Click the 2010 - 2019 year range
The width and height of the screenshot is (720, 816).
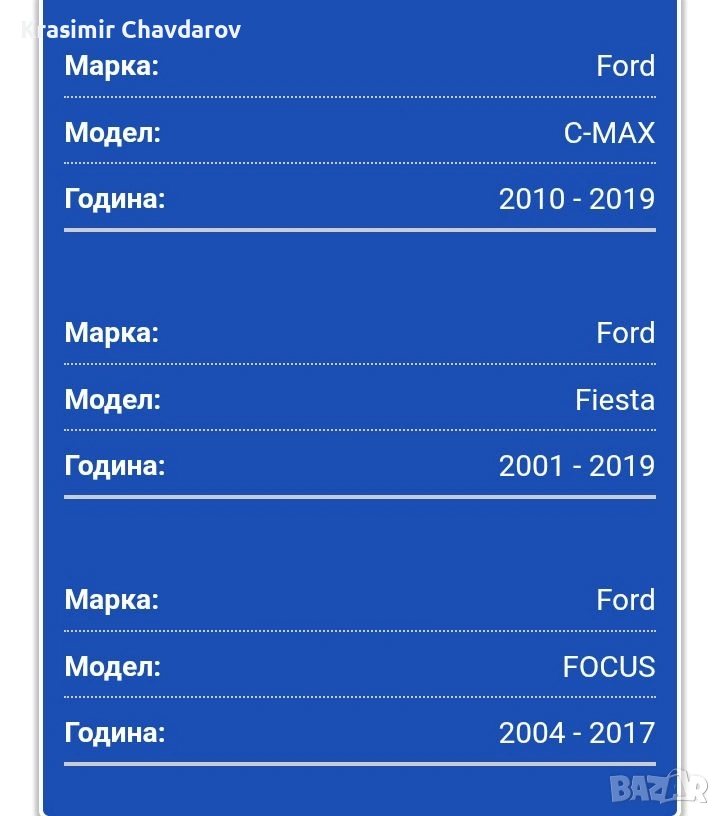(x=577, y=199)
